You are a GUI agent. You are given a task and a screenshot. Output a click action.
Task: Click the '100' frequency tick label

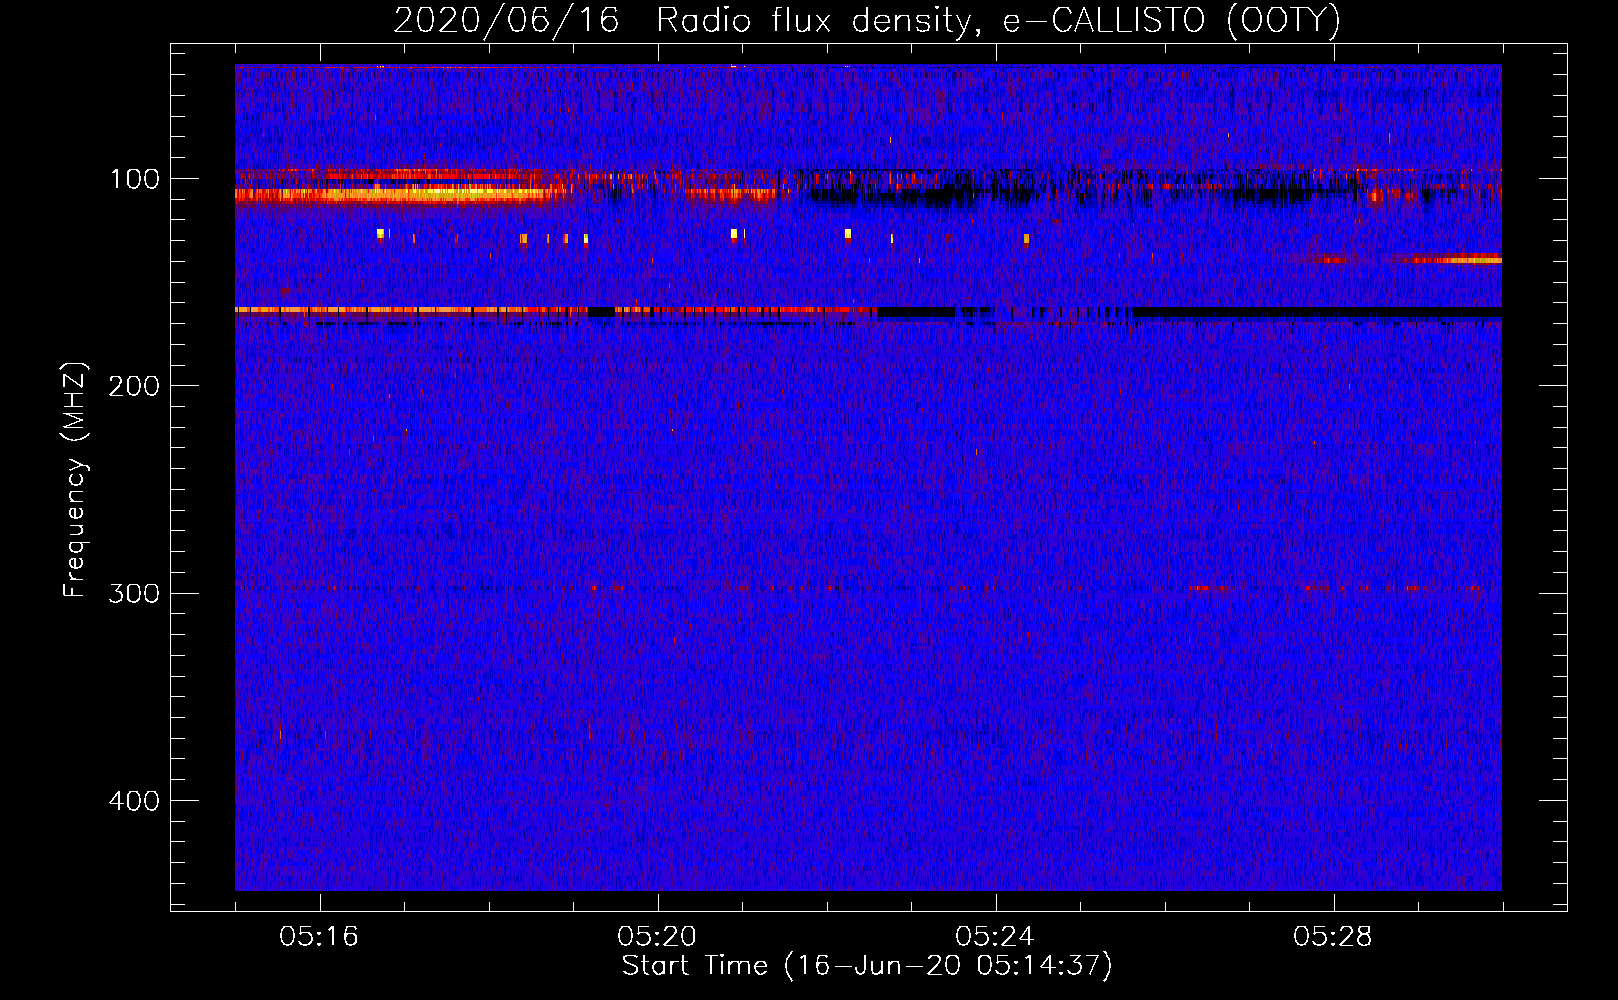[135, 179]
